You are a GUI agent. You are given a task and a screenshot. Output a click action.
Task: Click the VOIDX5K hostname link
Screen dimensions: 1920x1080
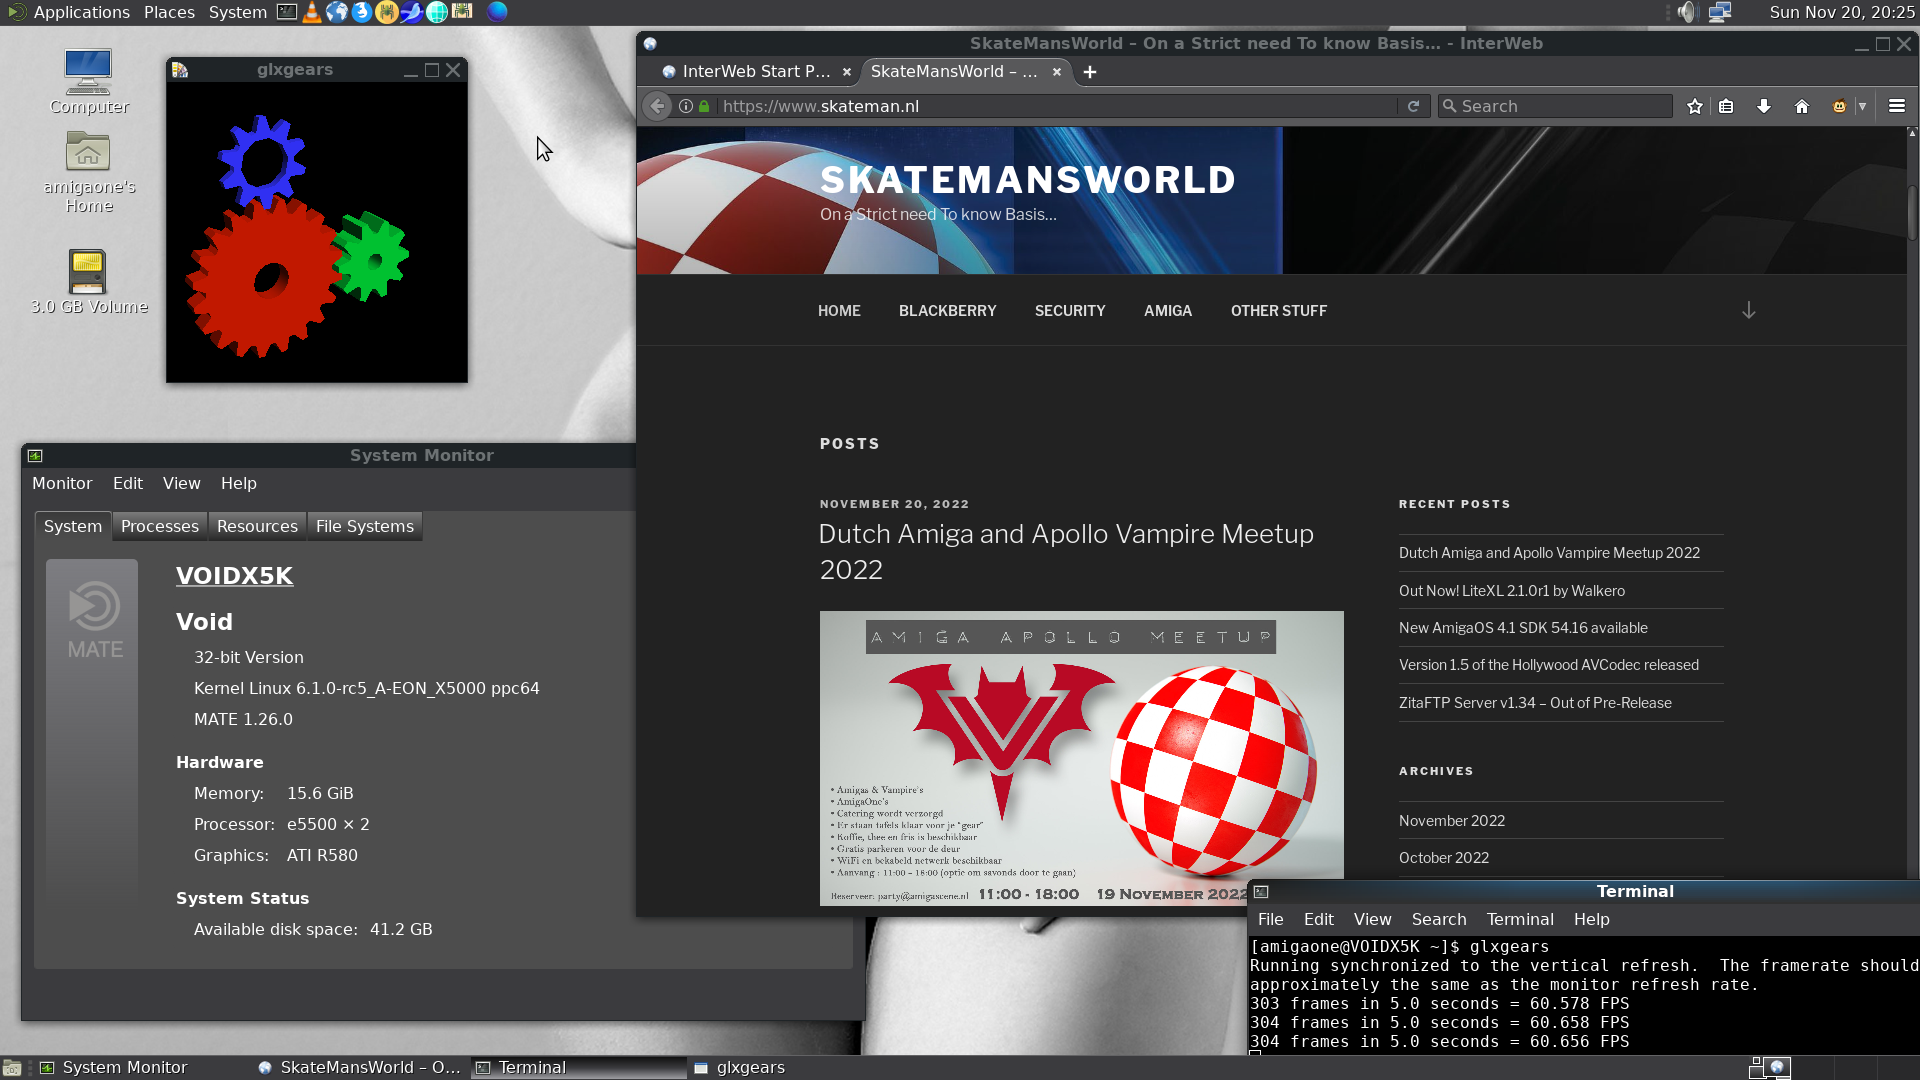(x=235, y=576)
